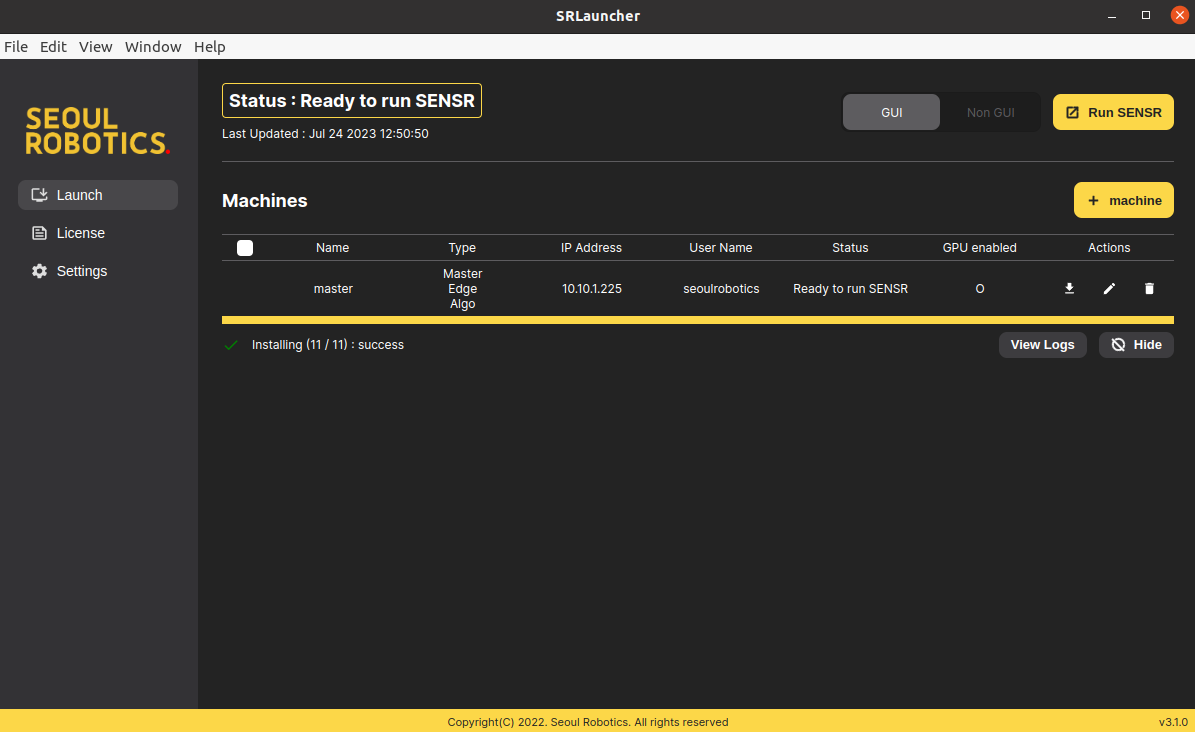Close the SRLauncher window
Screen dimensions: 1195x732
point(1179,15)
